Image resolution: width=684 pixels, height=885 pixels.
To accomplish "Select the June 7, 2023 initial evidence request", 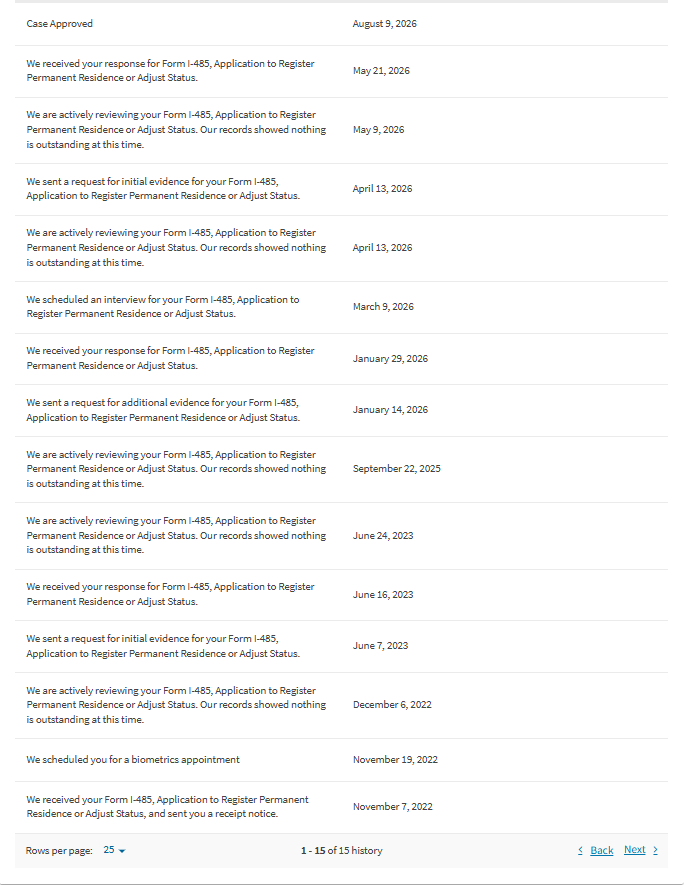I will coord(341,646).
